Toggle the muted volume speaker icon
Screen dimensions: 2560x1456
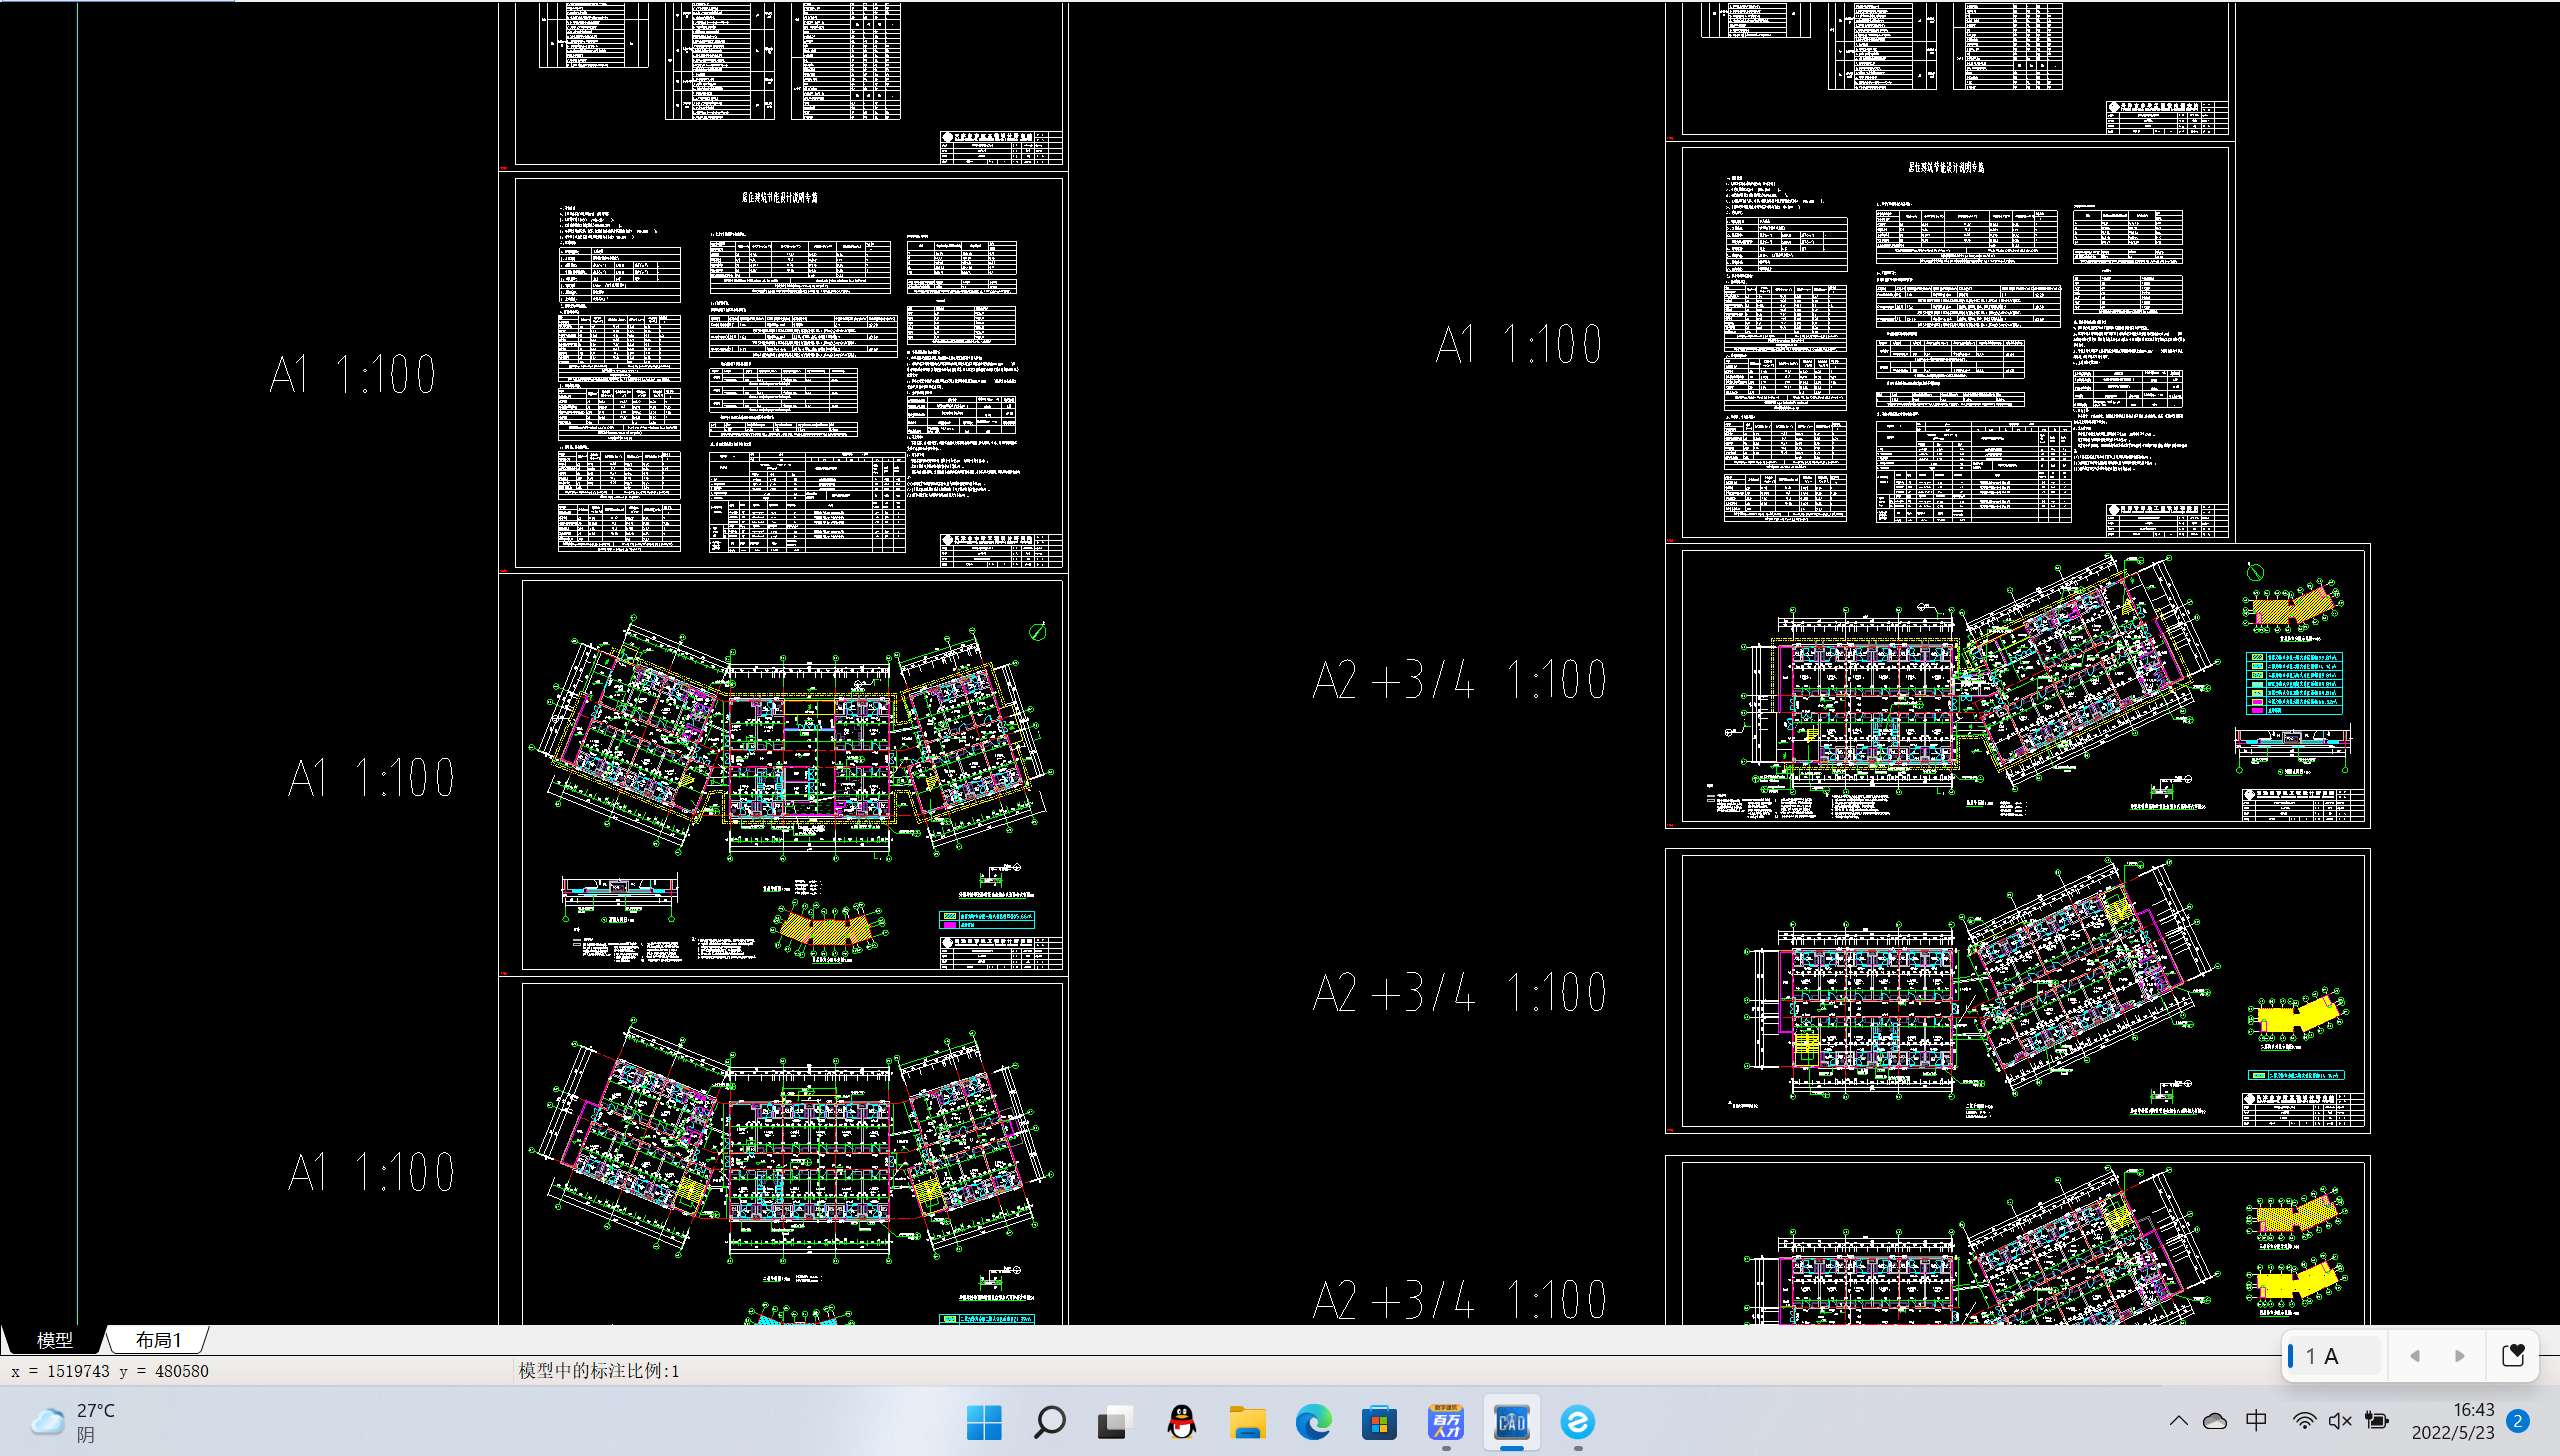2339,1421
